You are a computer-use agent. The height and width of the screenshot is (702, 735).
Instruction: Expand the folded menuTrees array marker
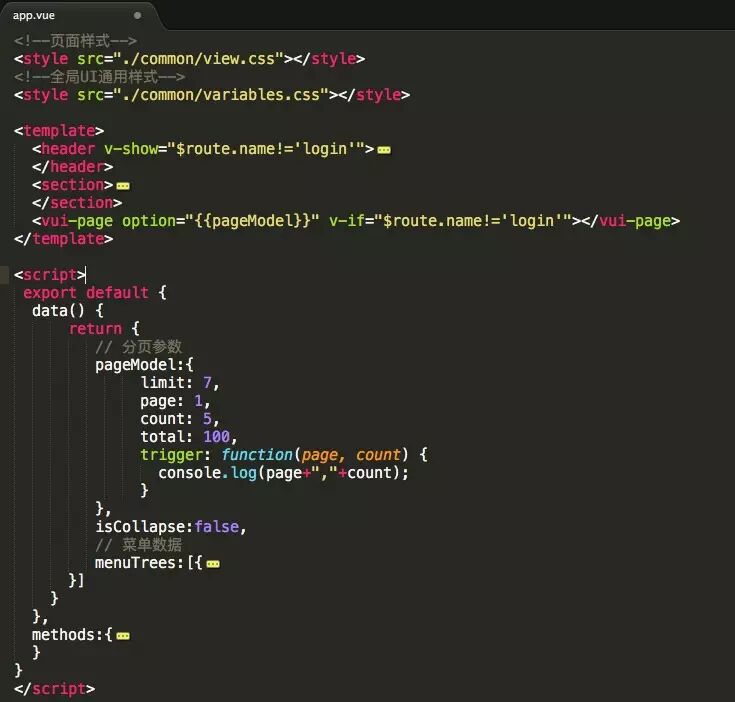[x=213, y=564]
